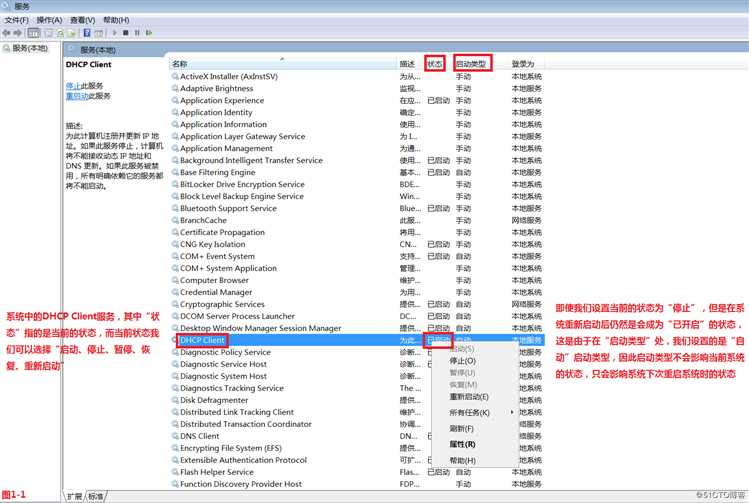Click the Stop Service square icon
This screenshot has width=749, height=503.
click(x=126, y=33)
